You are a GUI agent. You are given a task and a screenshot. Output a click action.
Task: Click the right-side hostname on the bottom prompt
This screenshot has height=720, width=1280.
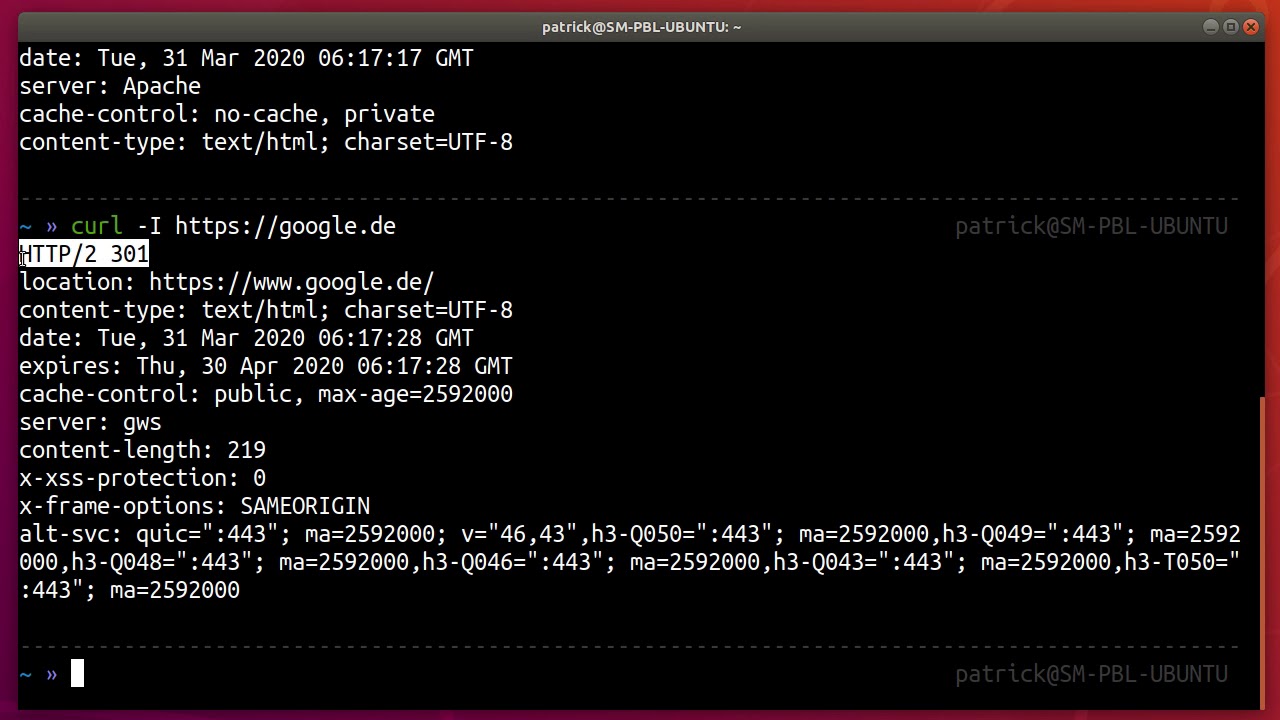coord(1091,675)
